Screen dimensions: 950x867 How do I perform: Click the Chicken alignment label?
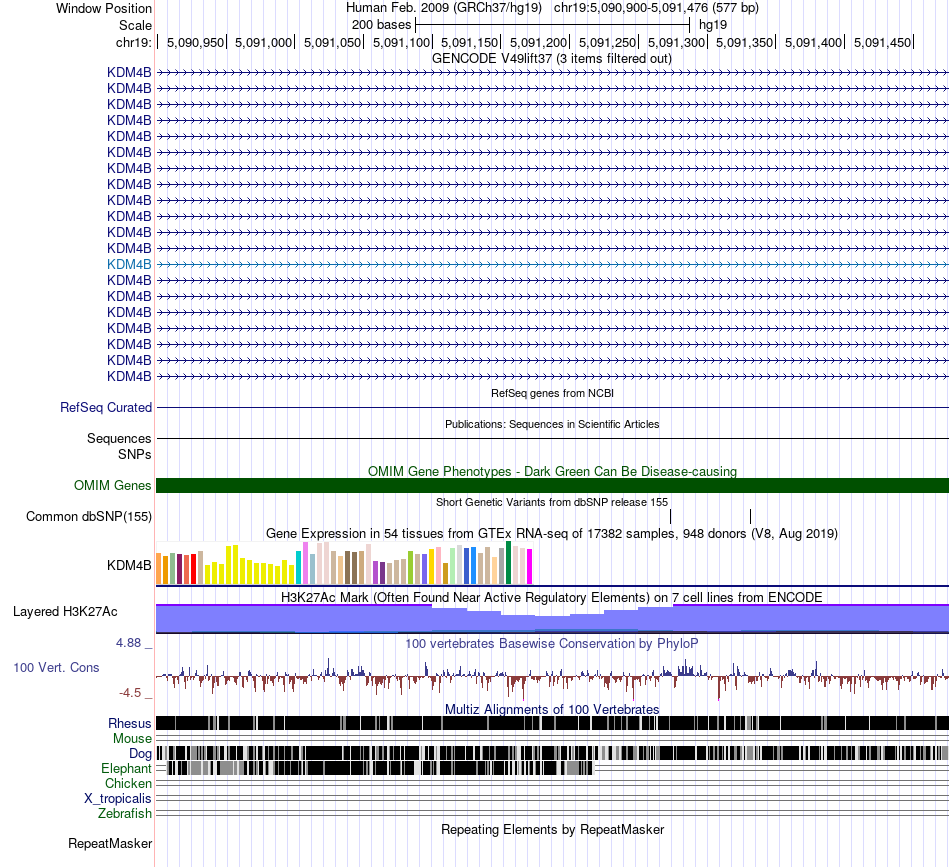[x=128, y=783]
